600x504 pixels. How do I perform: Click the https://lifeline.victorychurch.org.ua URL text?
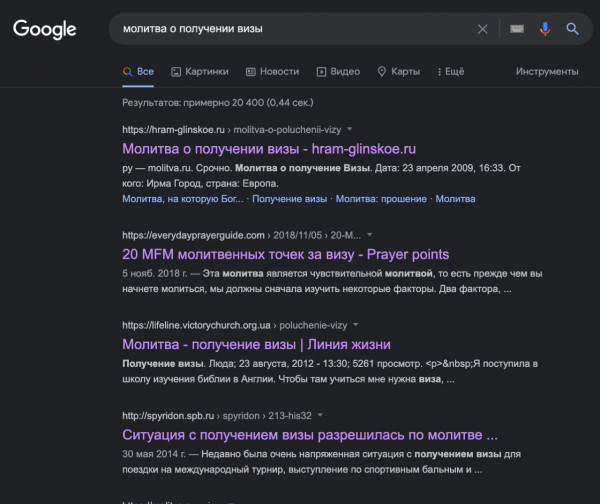point(196,325)
